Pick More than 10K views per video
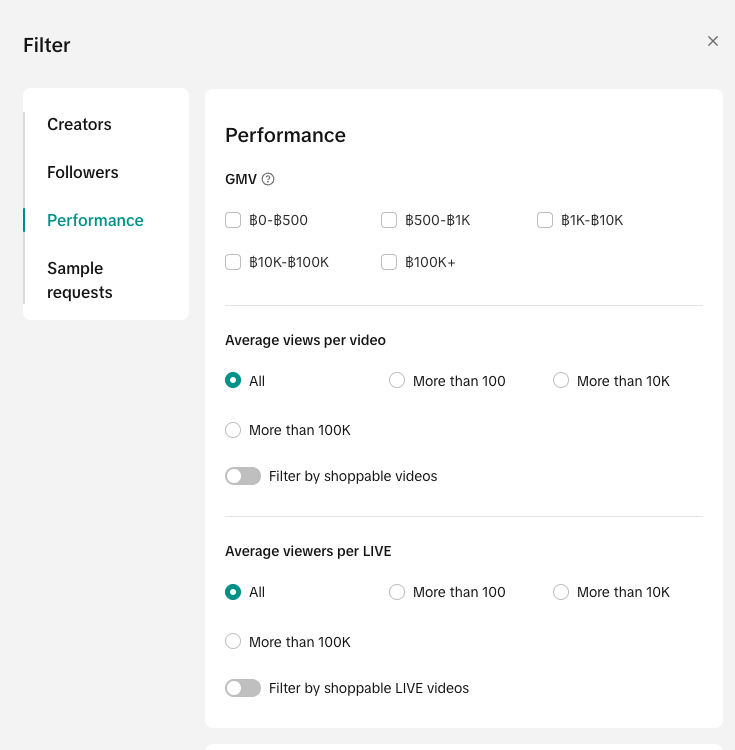The height and width of the screenshot is (750, 735). (561, 381)
